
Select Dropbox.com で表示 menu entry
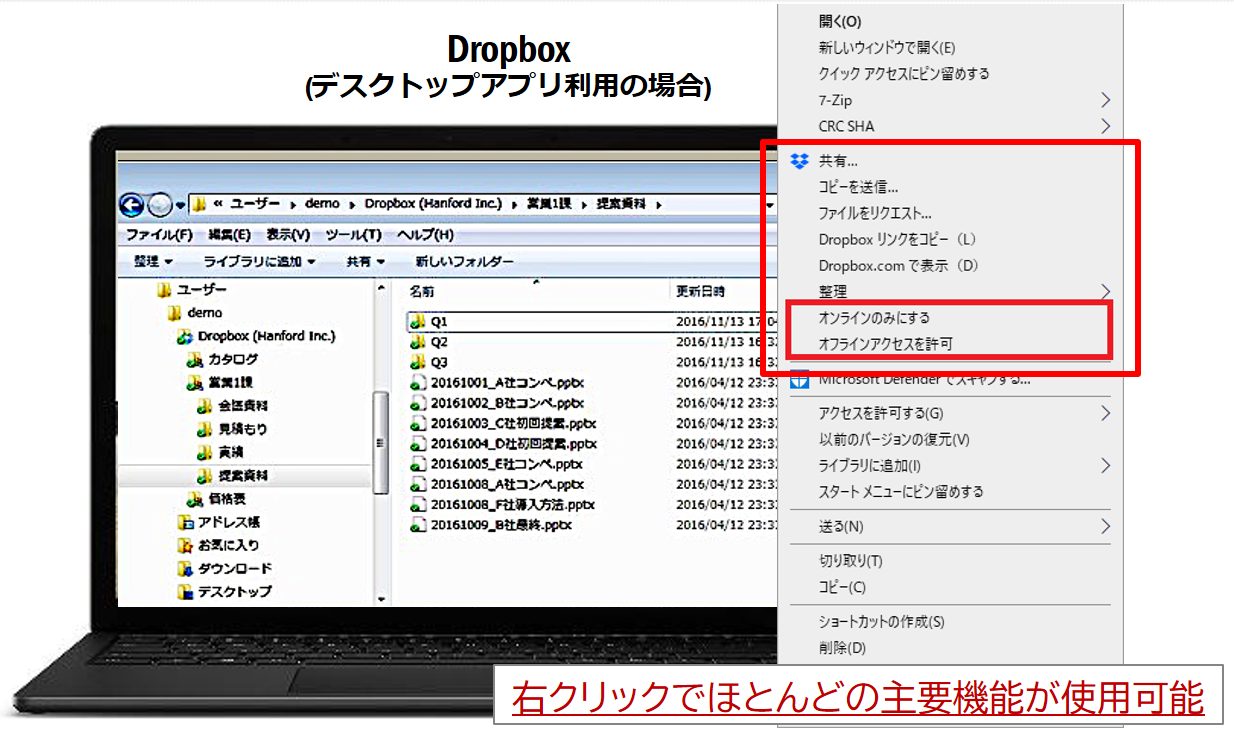[x=898, y=266]
